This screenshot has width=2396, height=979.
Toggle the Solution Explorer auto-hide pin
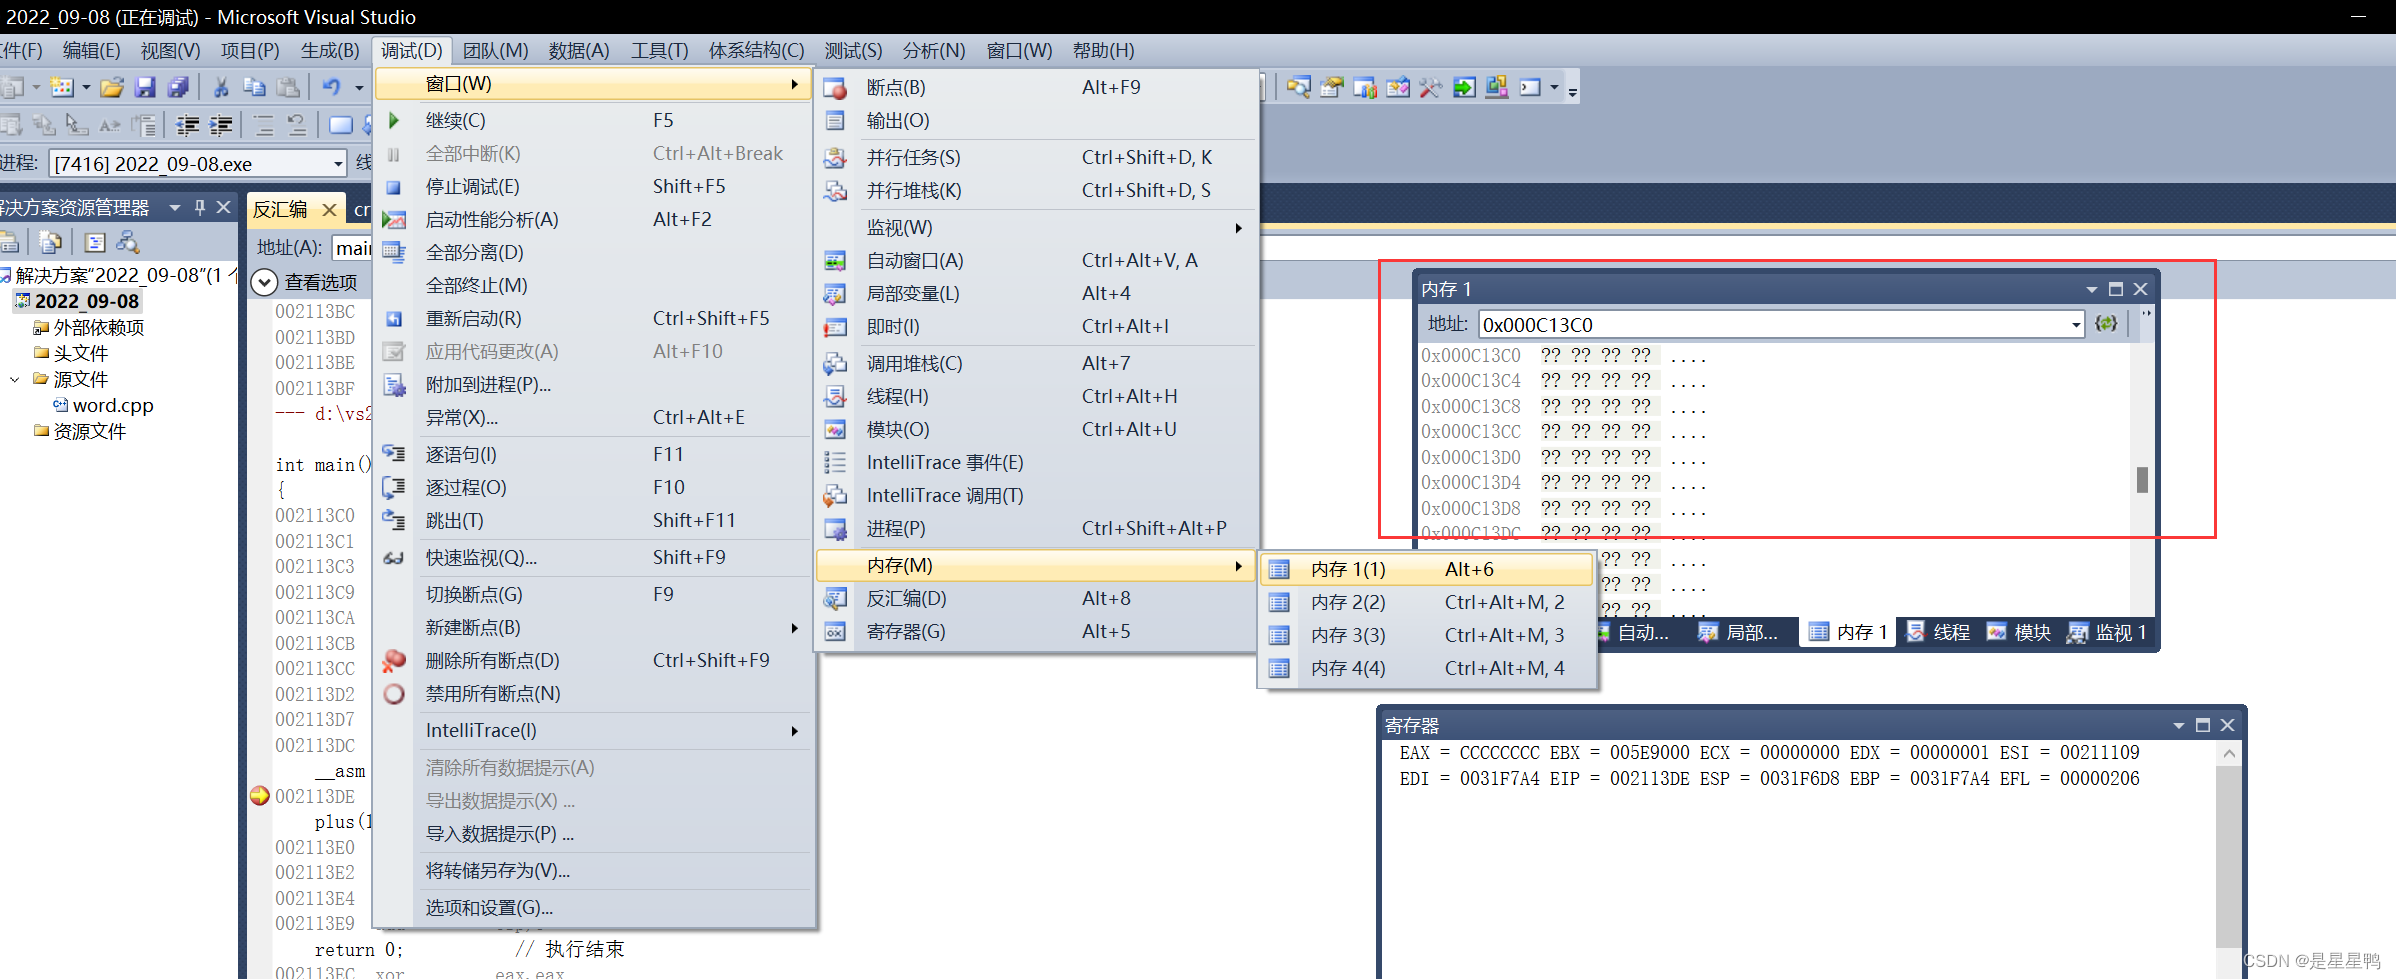click(199, 207)
